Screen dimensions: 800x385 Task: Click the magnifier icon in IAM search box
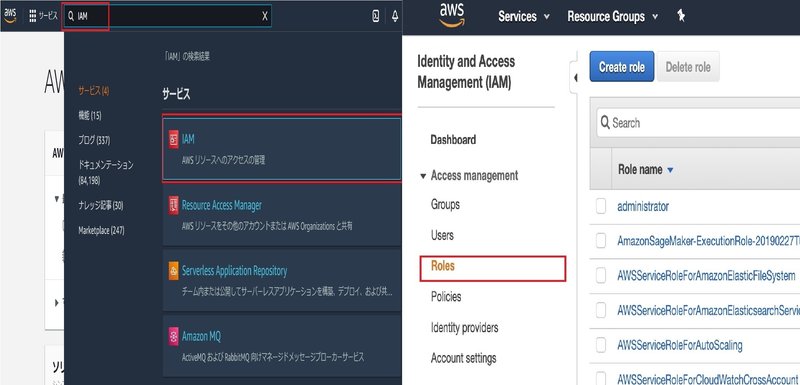click(71, 16)
